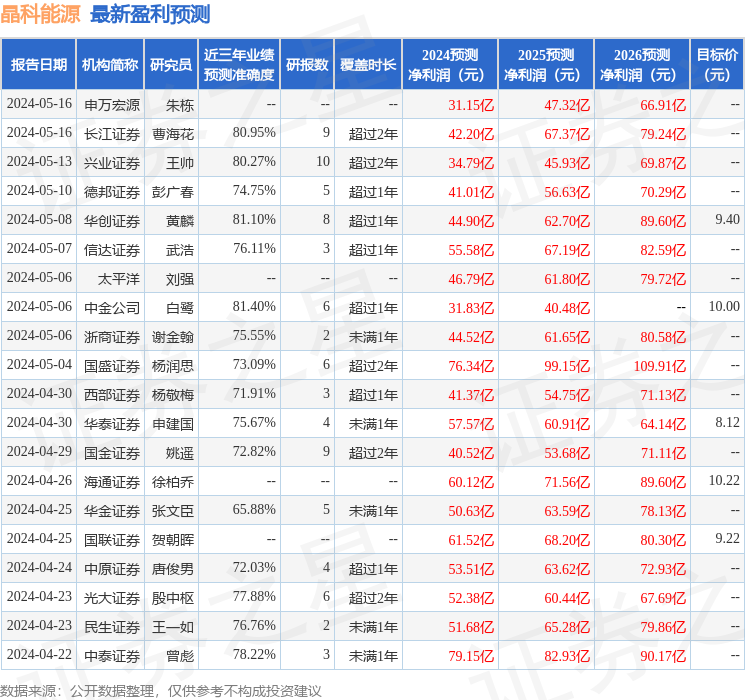Click the 2024 forecast 76.34亿
The image size is (745, 700).
pos(471,366)
